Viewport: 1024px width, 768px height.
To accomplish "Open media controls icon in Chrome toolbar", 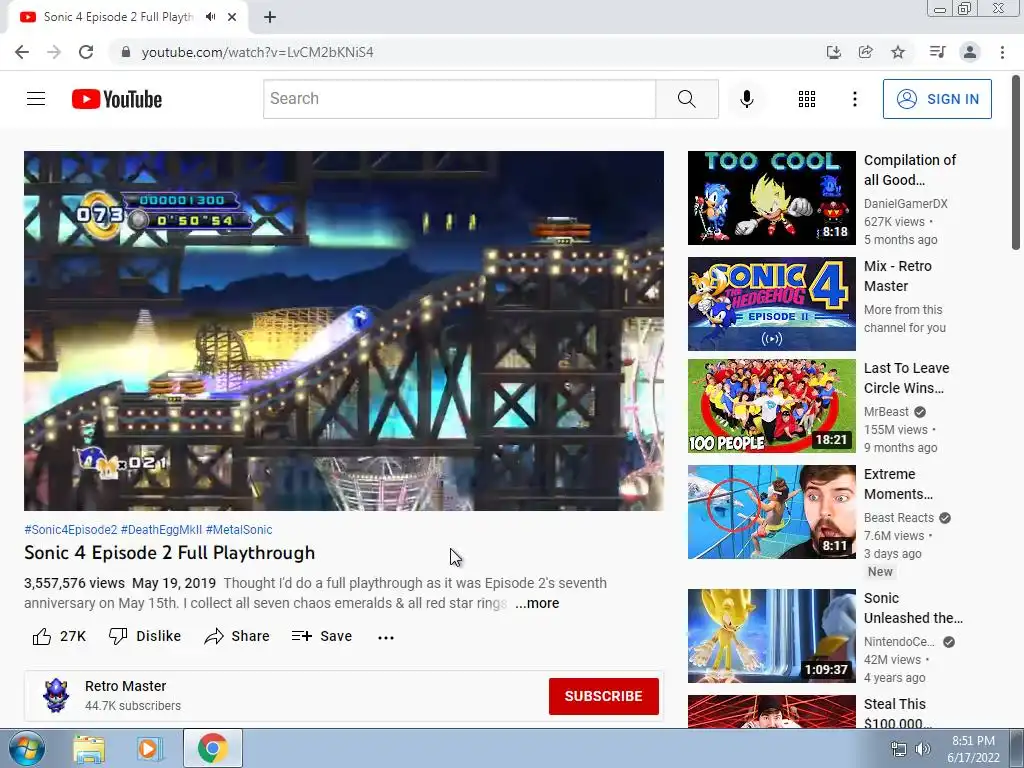I will point(937,52).
